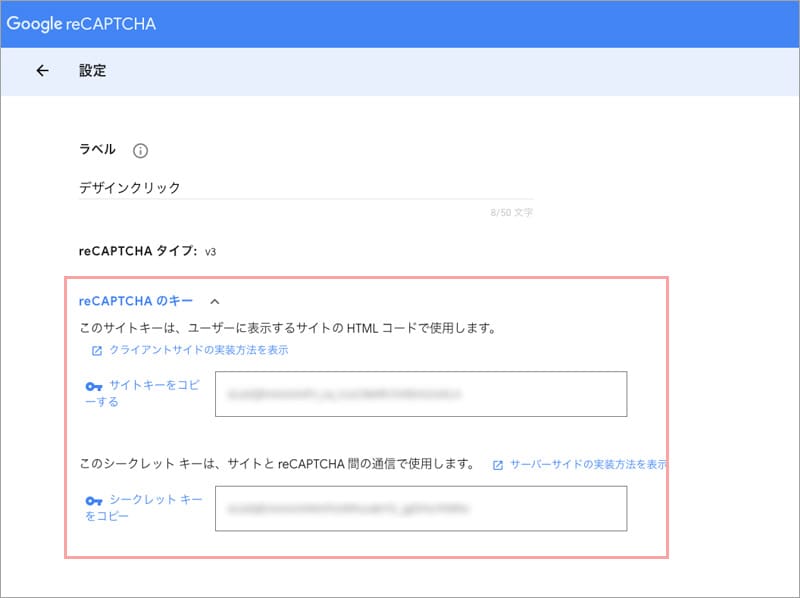Screen dimensions: 800x598
Task: Open the label info icon
Action: tap(140, 151)
